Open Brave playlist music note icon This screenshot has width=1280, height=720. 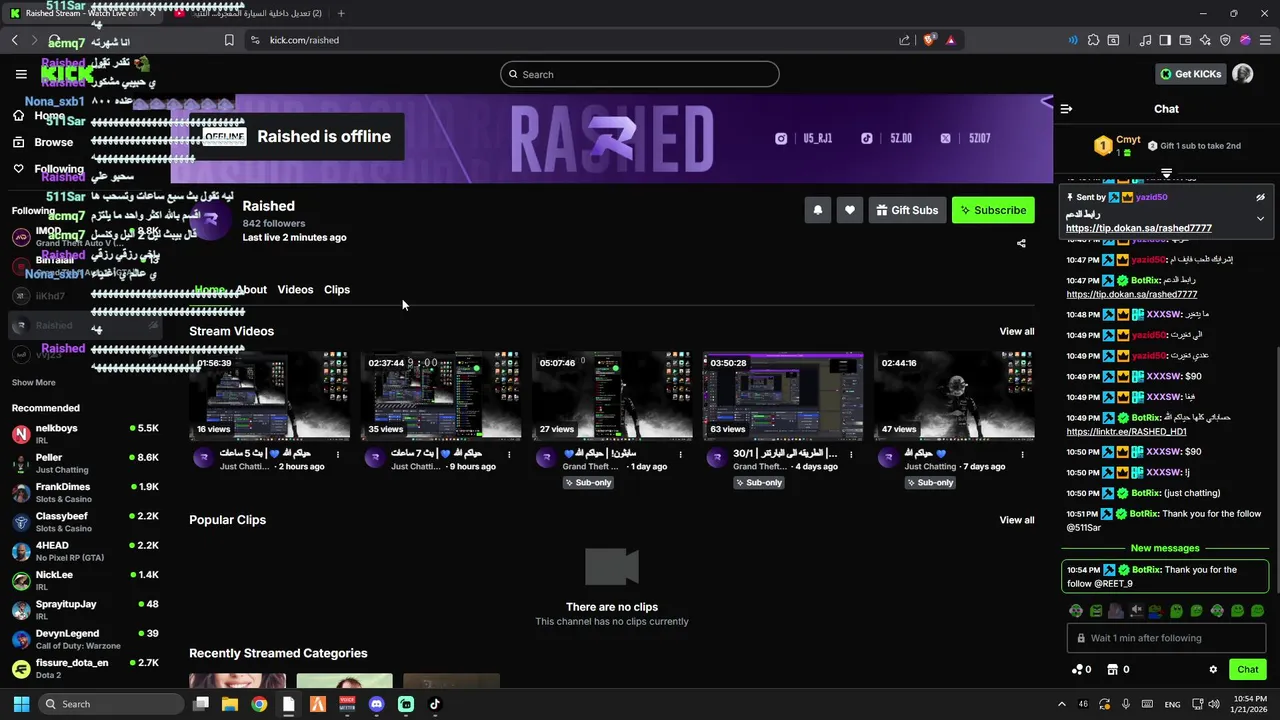tap(1143, 40)
